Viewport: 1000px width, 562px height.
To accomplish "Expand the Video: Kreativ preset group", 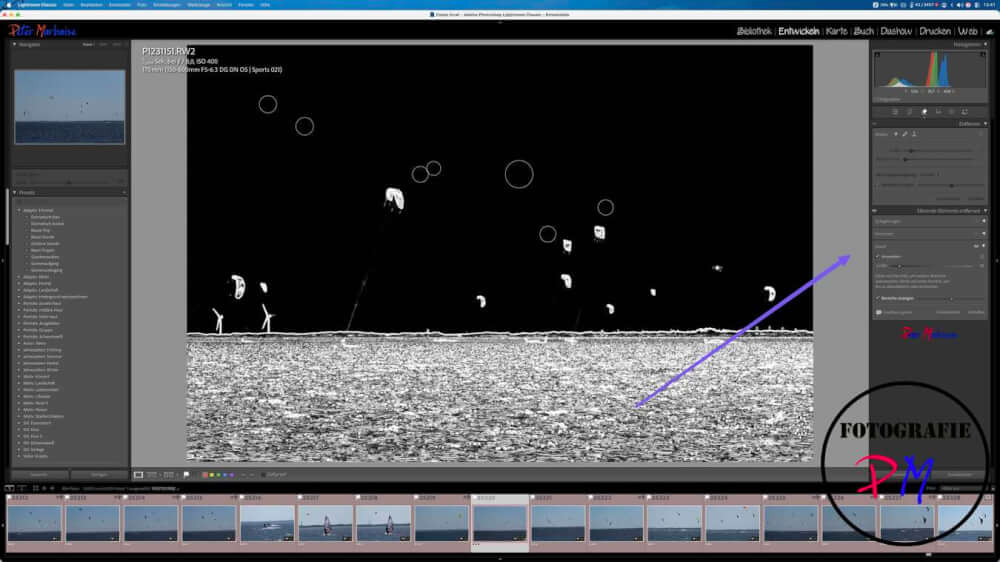I will (x=19, y=456).
